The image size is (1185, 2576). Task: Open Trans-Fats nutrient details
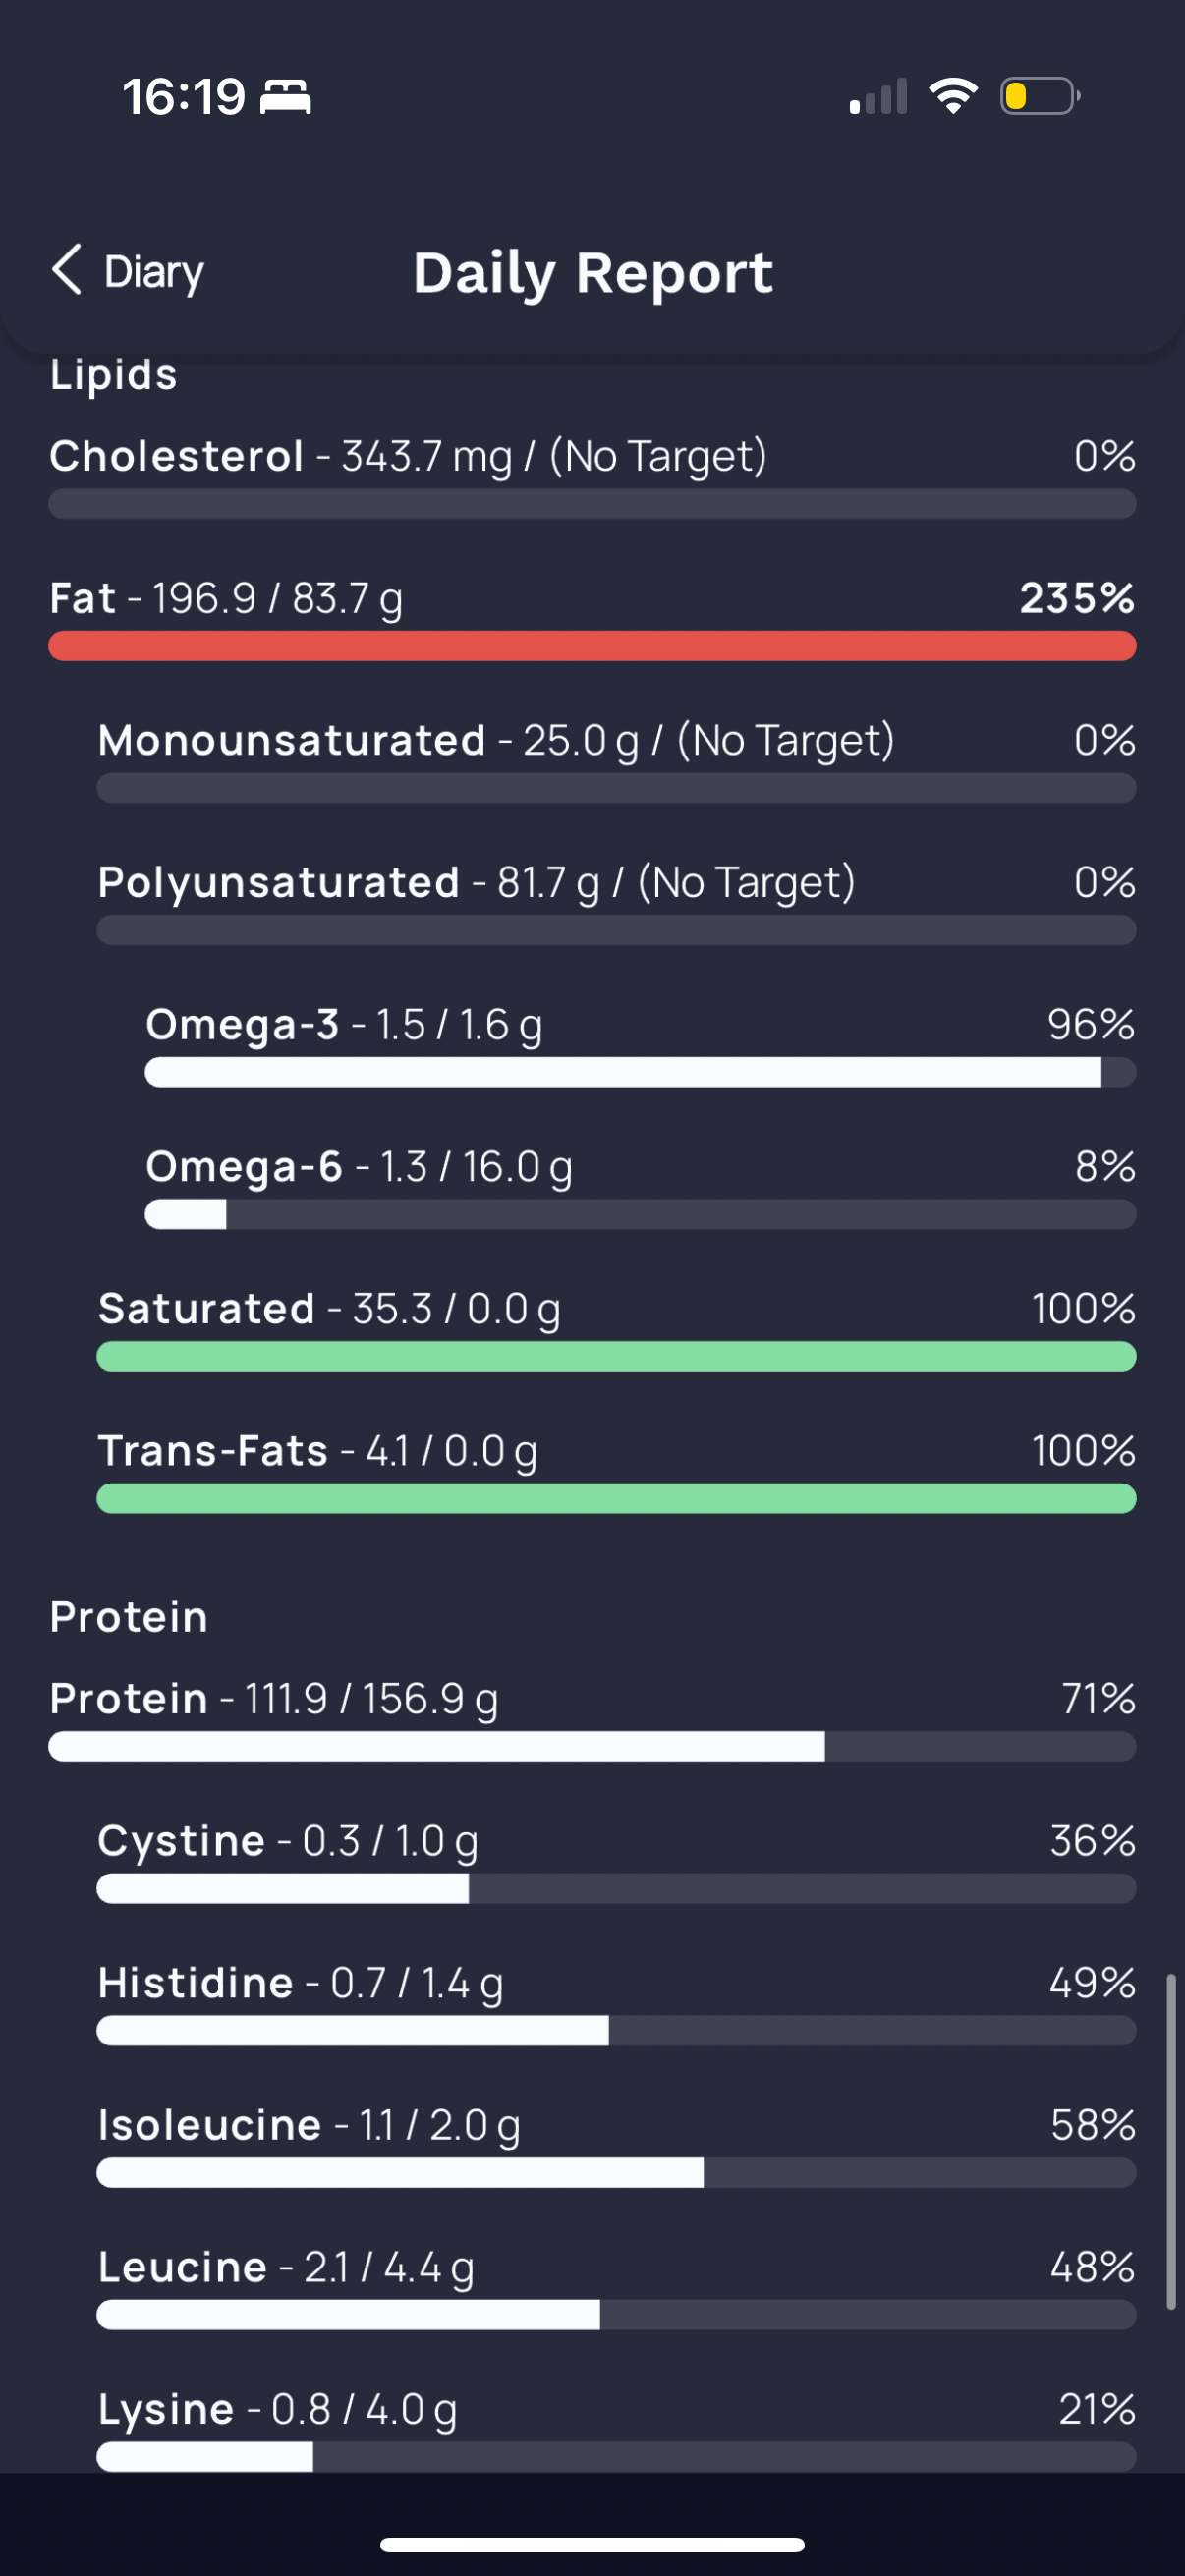tap(616, 1470)
